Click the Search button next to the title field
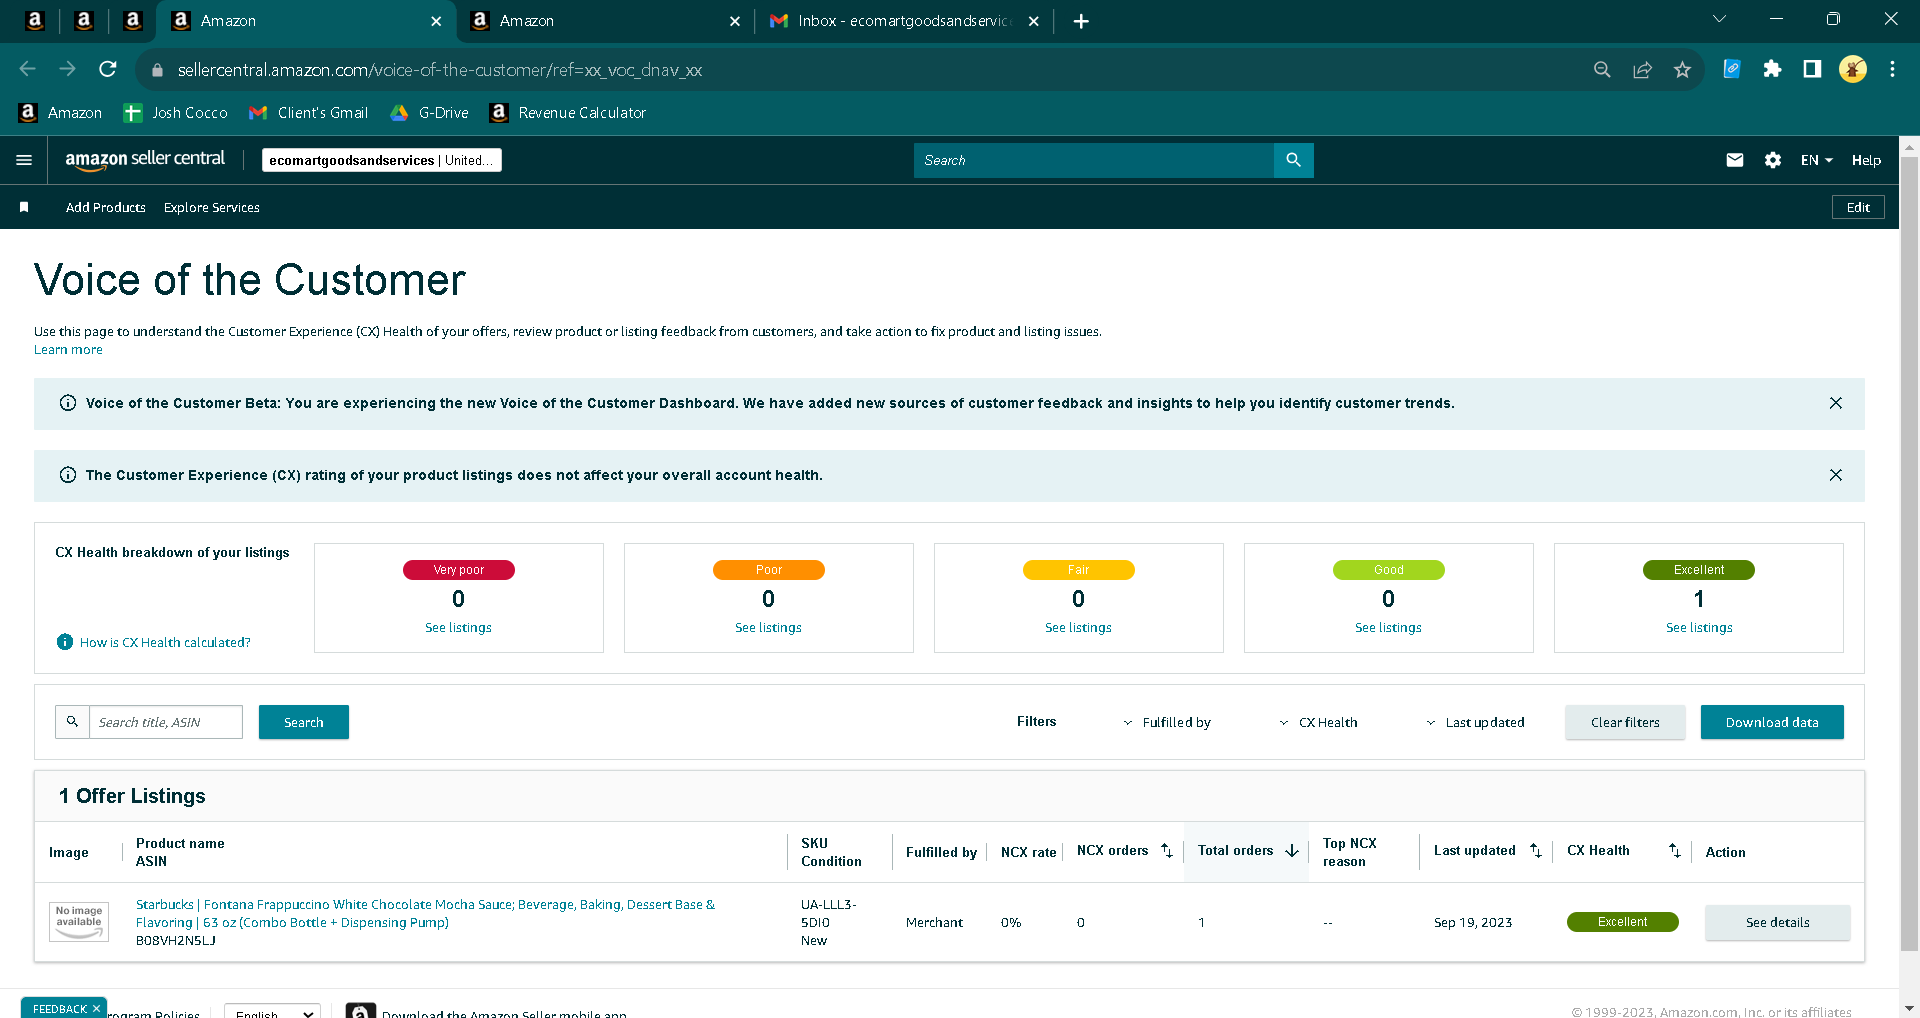1920x1018 pixels. [x=304, y=722]
